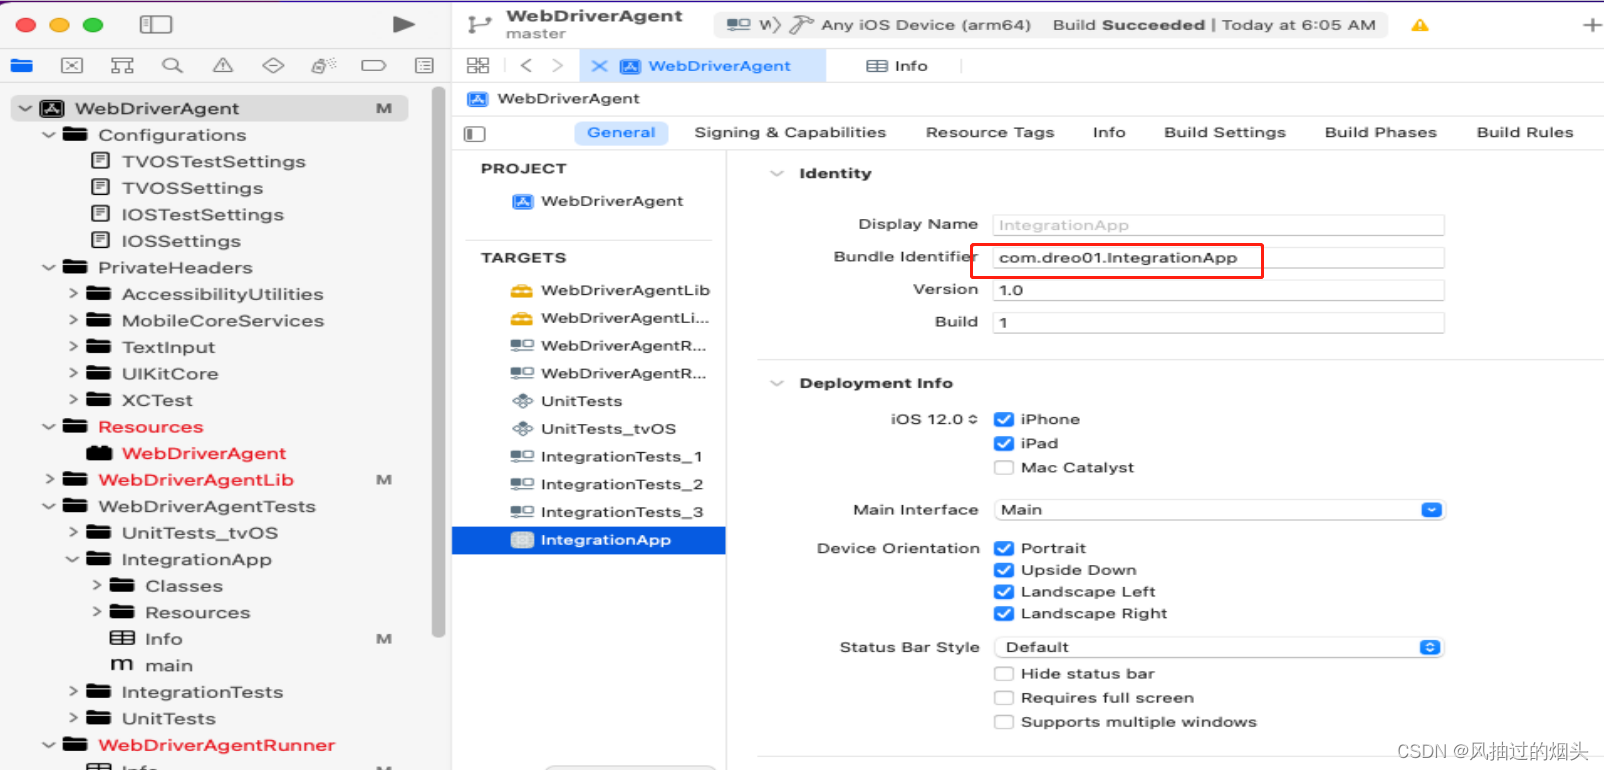The width and height of the screenshot is (1604, 770).
Task: Open the Info editor tab
Action: point(897,66)
